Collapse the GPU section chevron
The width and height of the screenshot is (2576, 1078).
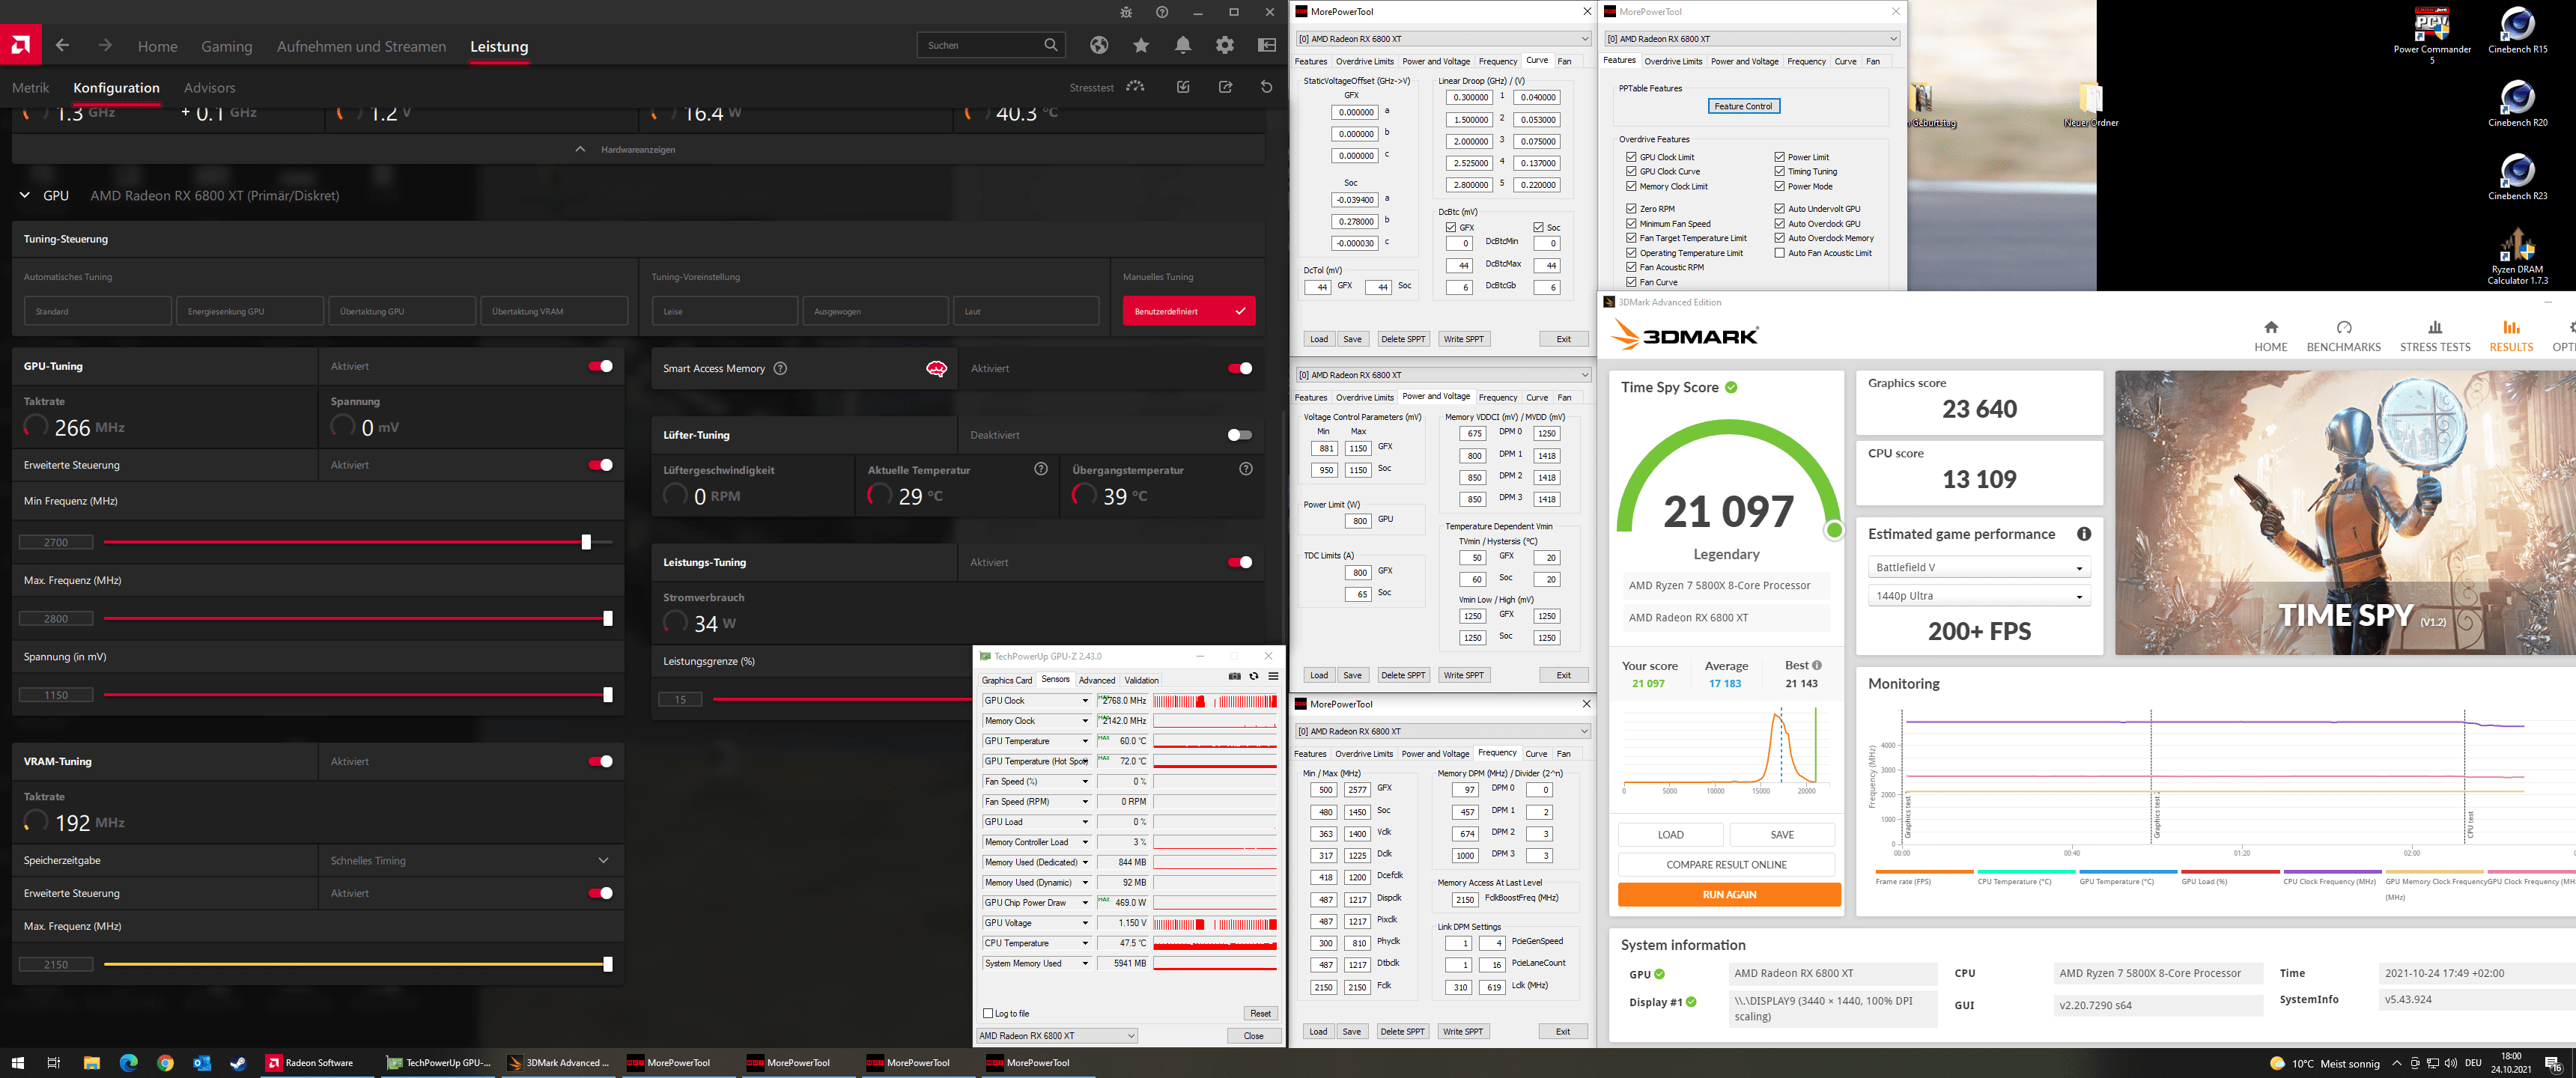tap(25, 195)
